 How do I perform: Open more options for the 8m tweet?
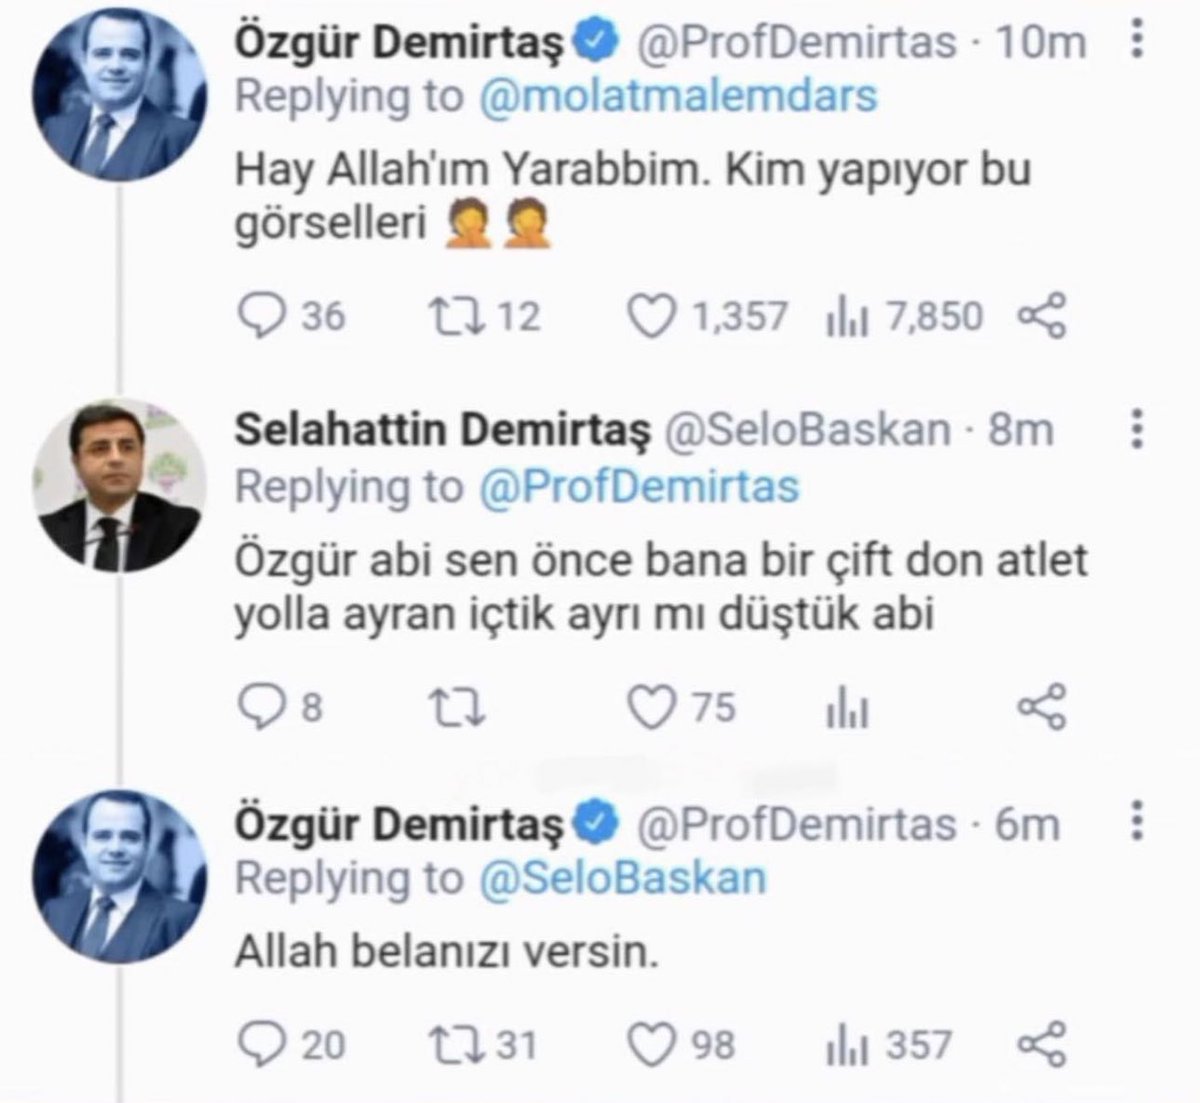coord(1136,429)
